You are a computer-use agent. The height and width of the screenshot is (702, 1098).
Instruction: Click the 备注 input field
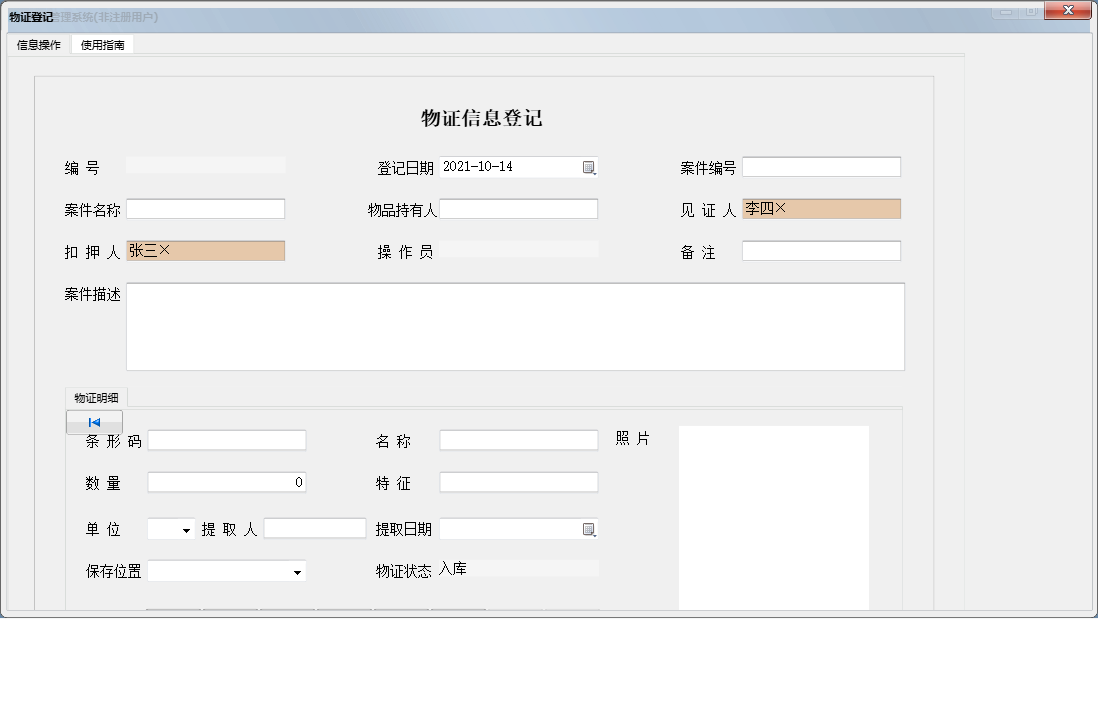tap(820, 250)
